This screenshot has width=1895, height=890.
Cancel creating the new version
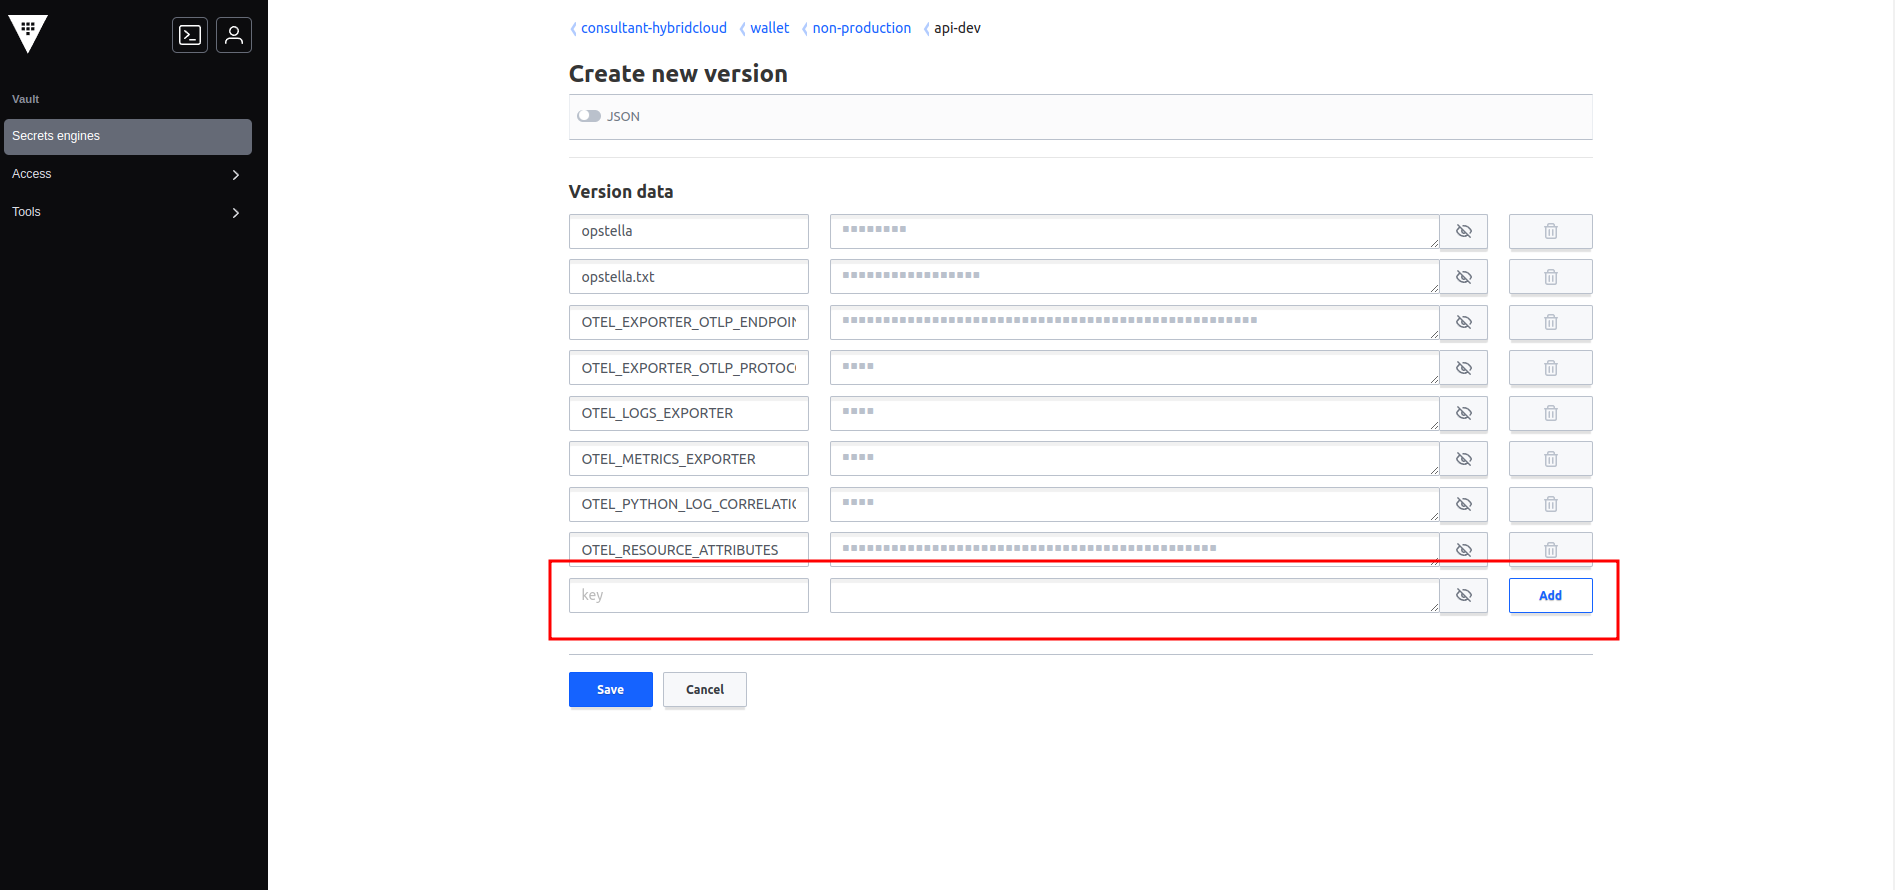coord(704,689)
